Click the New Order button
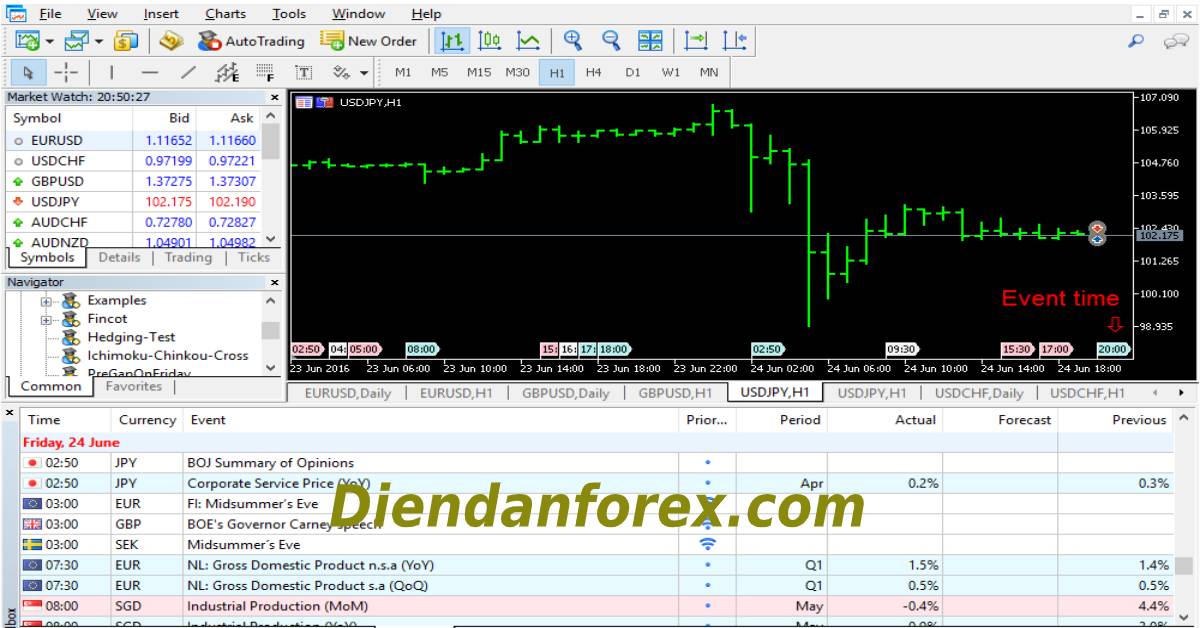 [368, 41]
